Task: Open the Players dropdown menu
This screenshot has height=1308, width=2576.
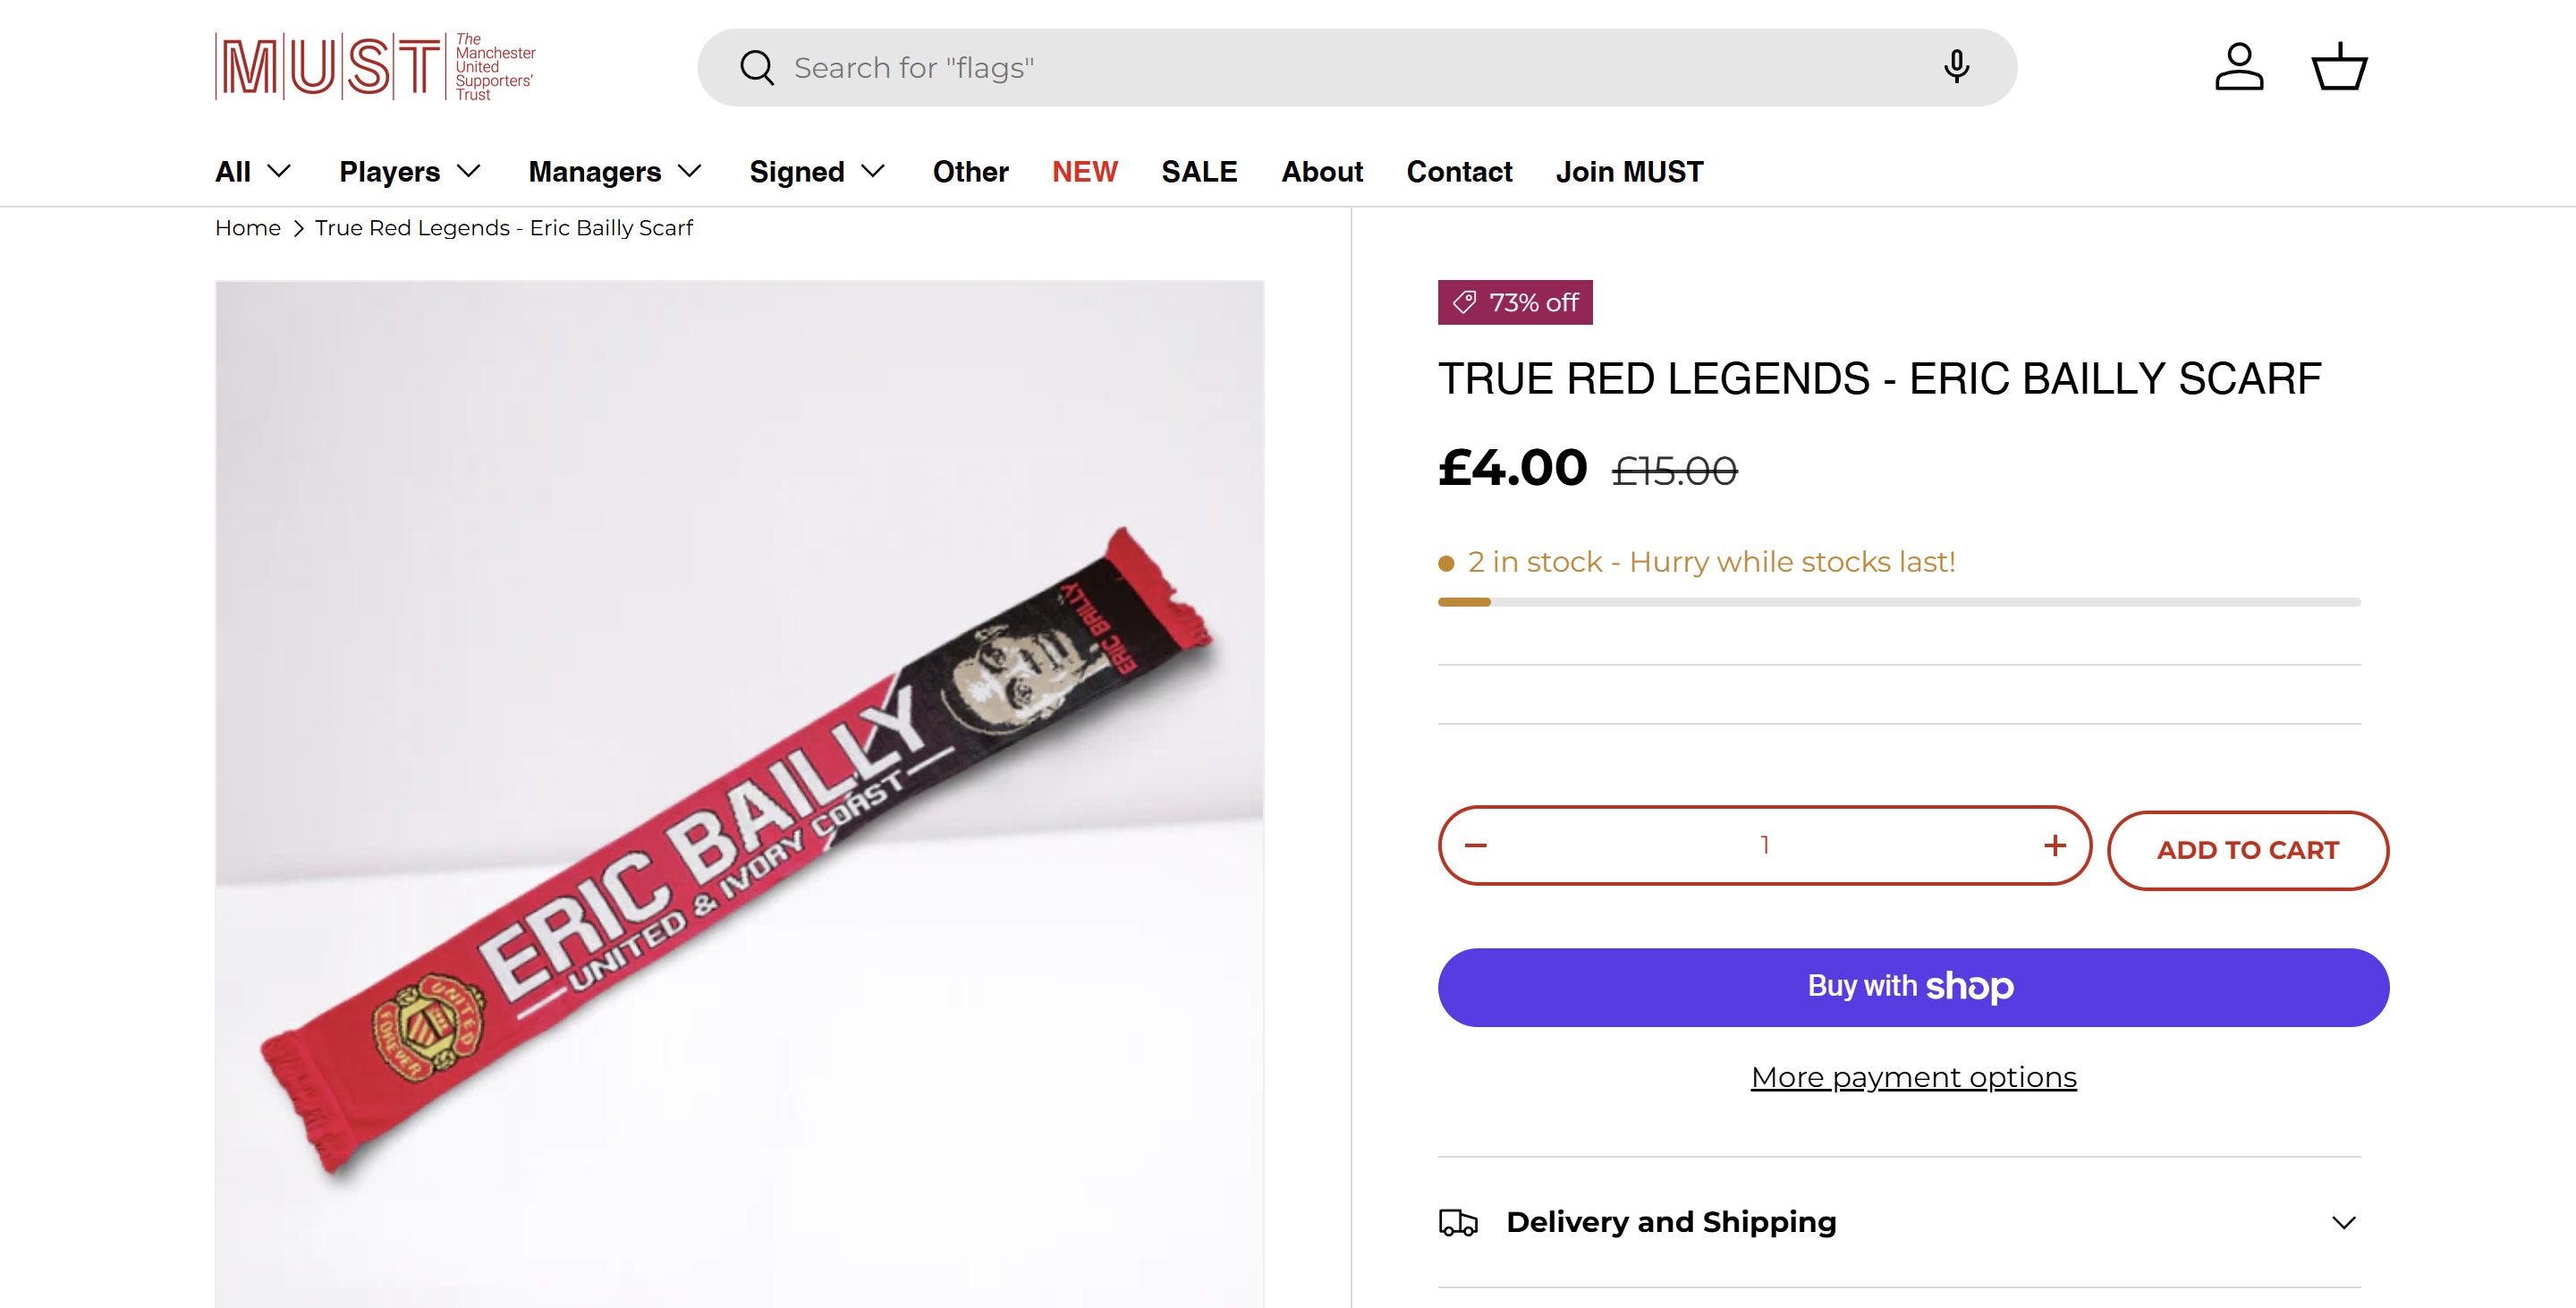Action: [x=410, y=172]
